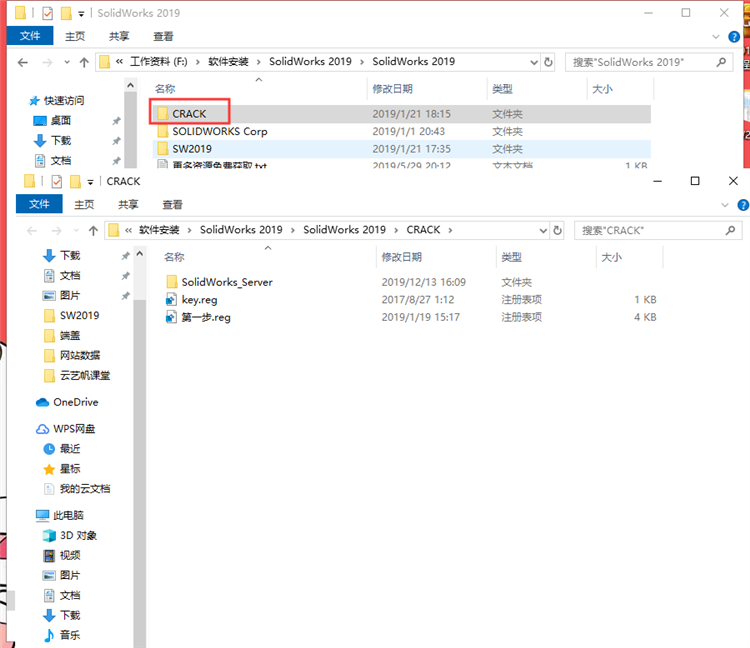Focus search box in SolidWorks 2019 window
Image resolution: width=750 pixels, height=648 pixels.
pos(649,62)
